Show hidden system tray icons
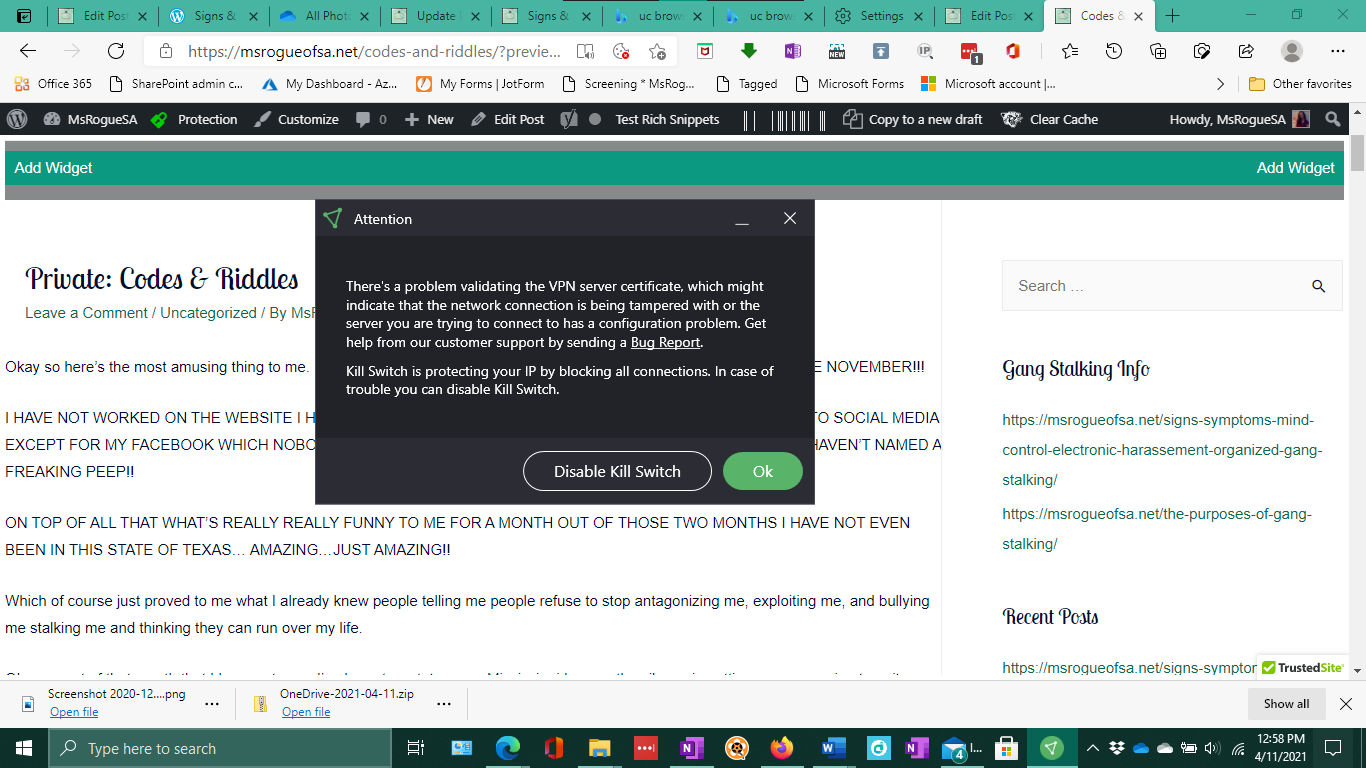 tap(1092, 748)
